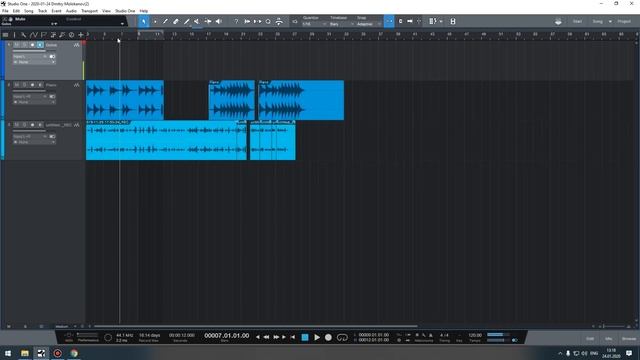The image size is (640, 360).
Task: Click the plus Add Tracks icon
Action: click(81, 35)
